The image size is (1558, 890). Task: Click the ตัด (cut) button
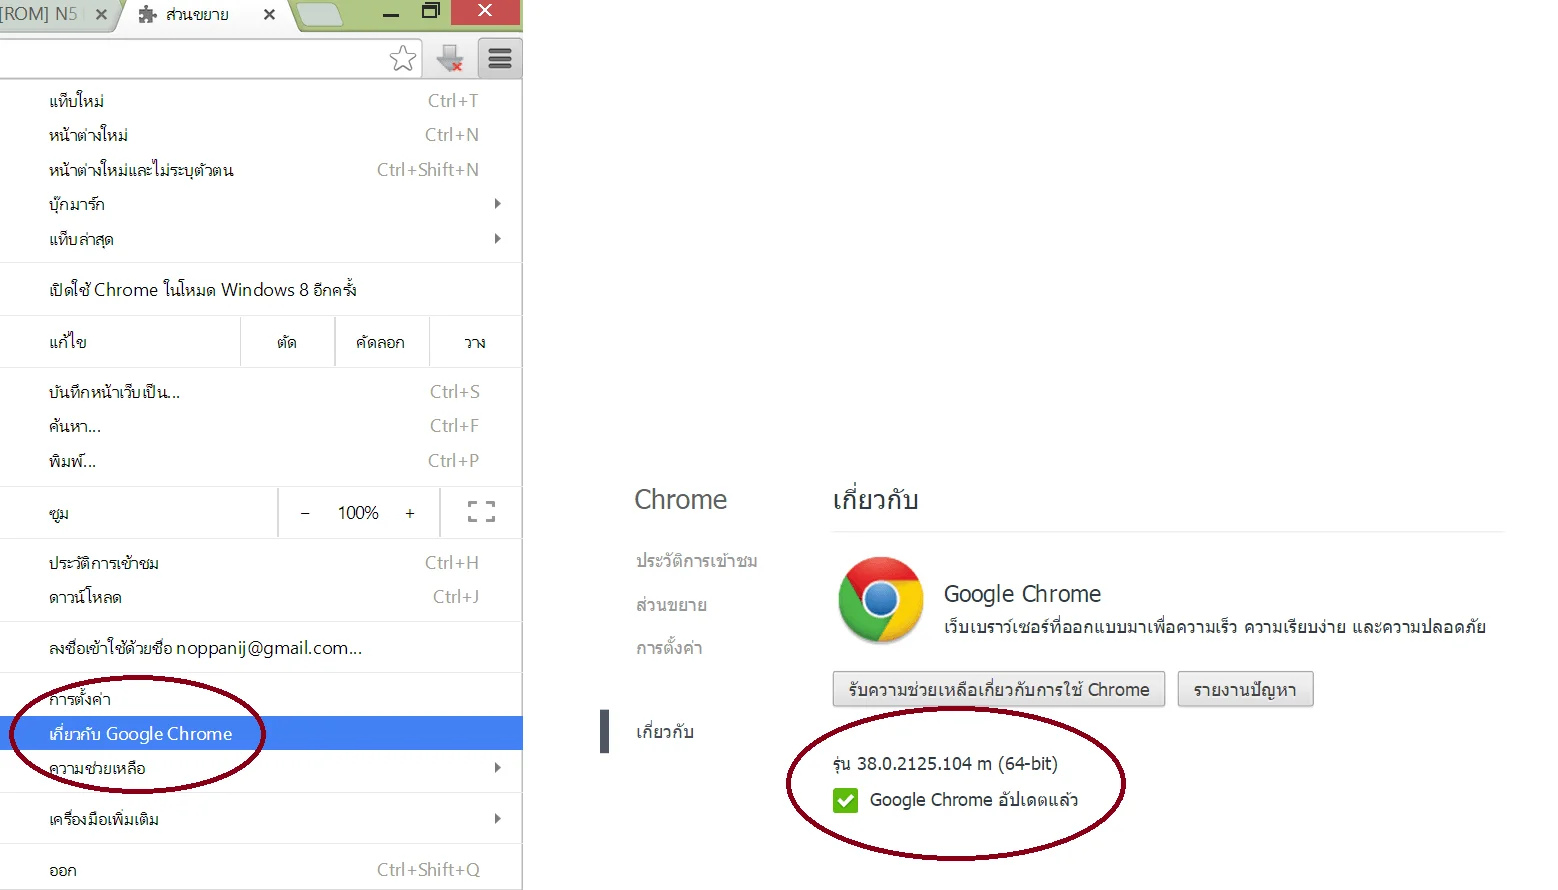[287, 342]
